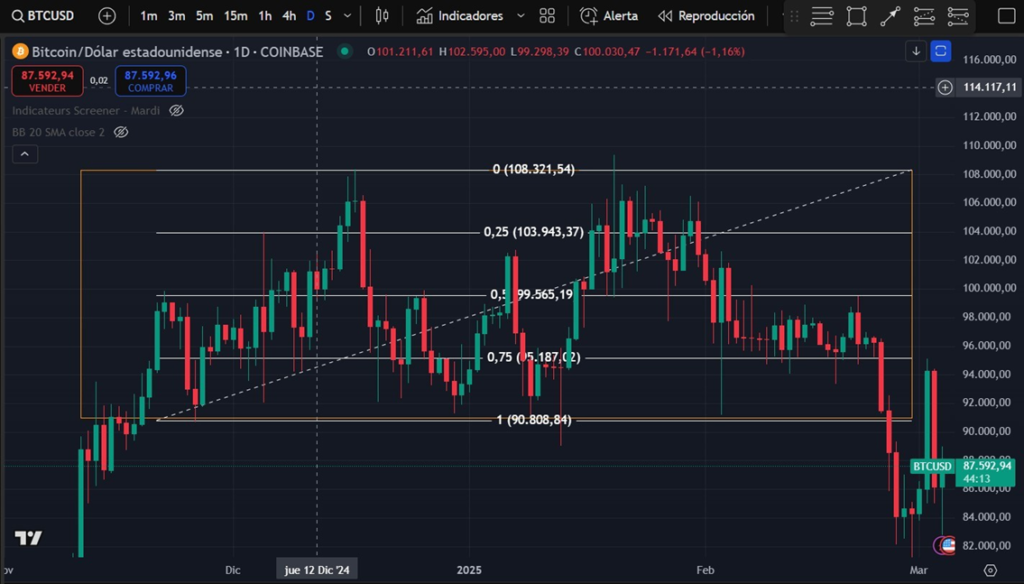The height and width of the screenshot is (584, 1024).
Task: Click the 114.117,11 crosshair price label
Action: (989, 87)
